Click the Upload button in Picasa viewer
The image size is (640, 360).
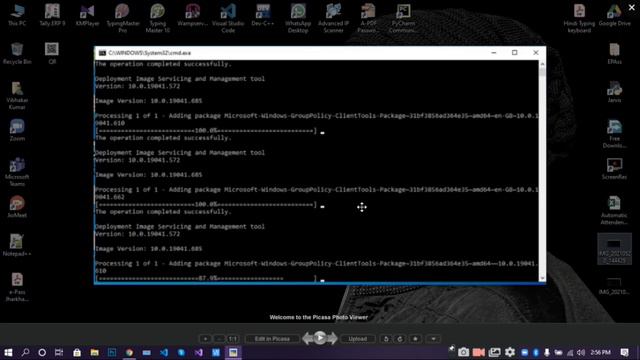point(358,339)
